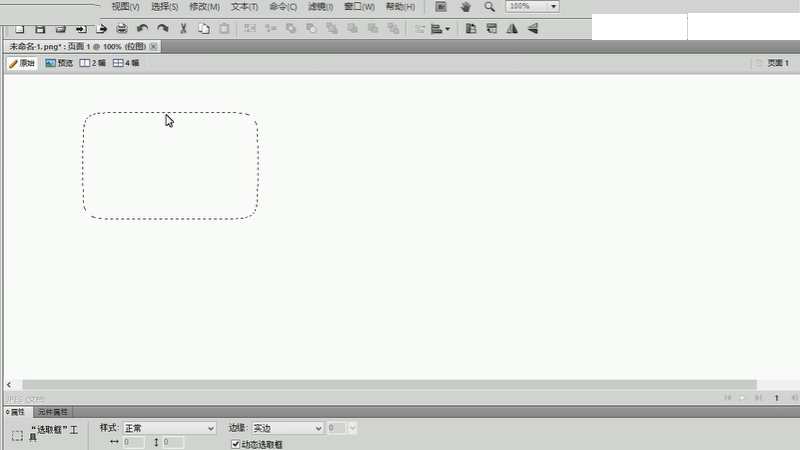Screen dimensions: 800x450
Task: Go to first frame control
Action: click(728, 398)
